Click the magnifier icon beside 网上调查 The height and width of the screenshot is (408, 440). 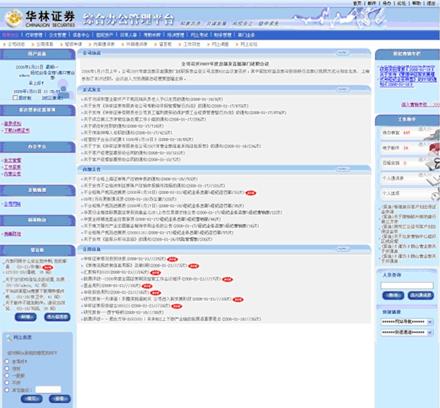click(x=10, y=338)
